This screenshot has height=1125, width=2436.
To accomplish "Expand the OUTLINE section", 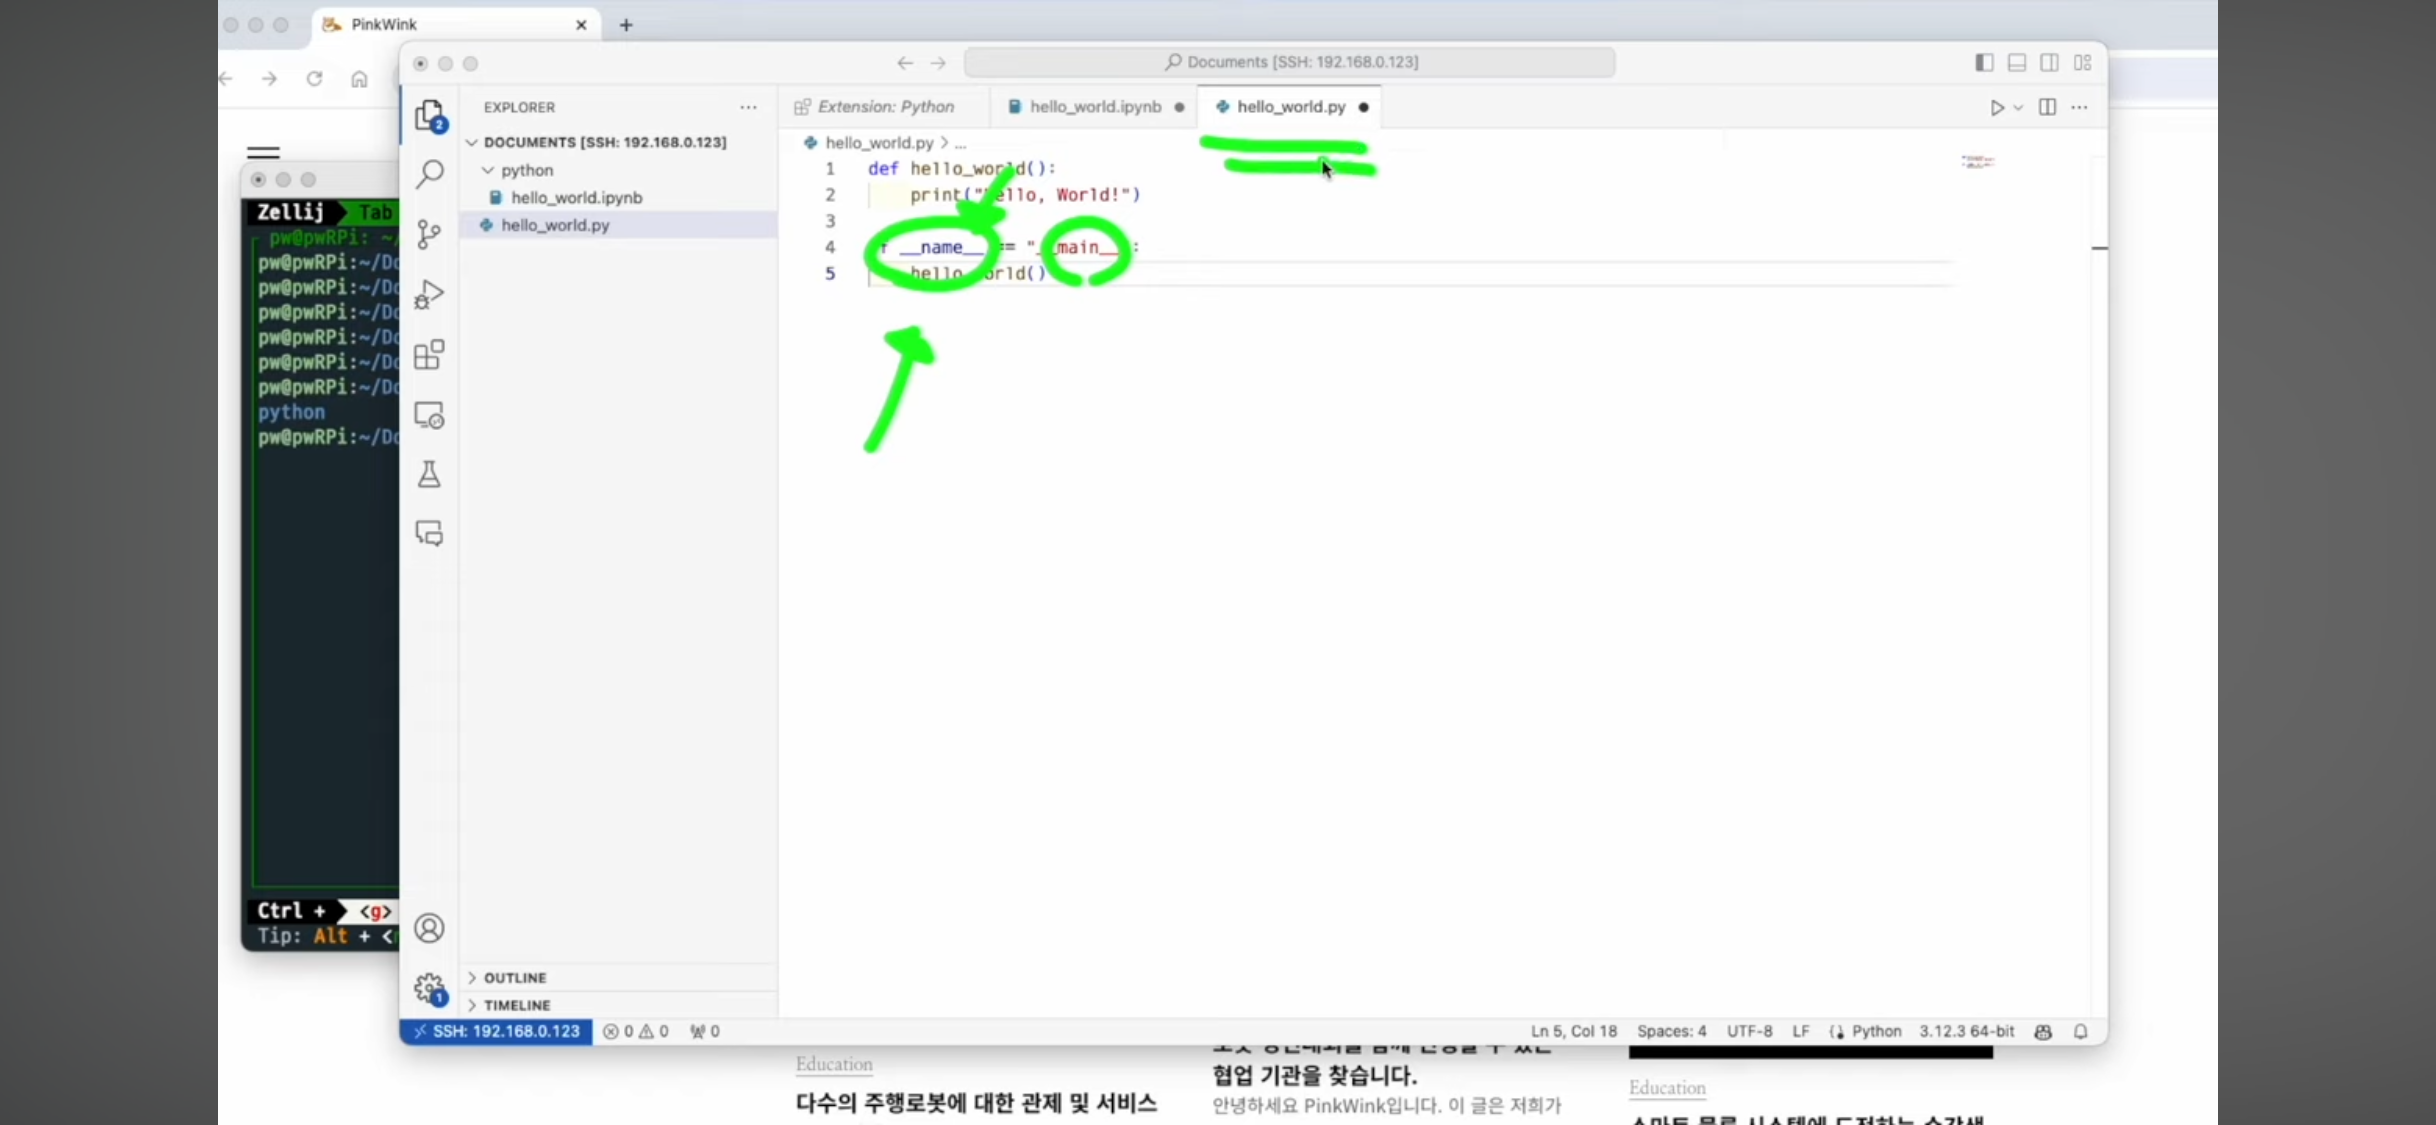I will (x=515, y=978).
